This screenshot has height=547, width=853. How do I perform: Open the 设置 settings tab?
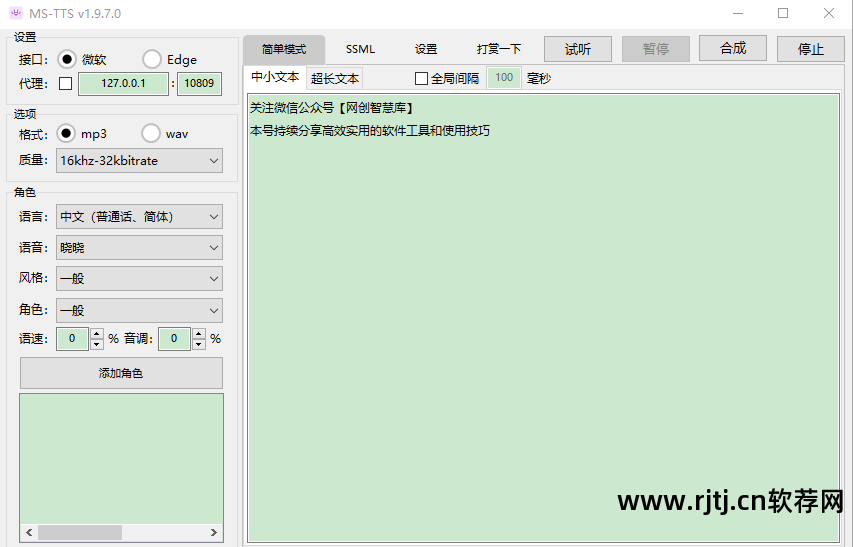[x=426, y=49]
